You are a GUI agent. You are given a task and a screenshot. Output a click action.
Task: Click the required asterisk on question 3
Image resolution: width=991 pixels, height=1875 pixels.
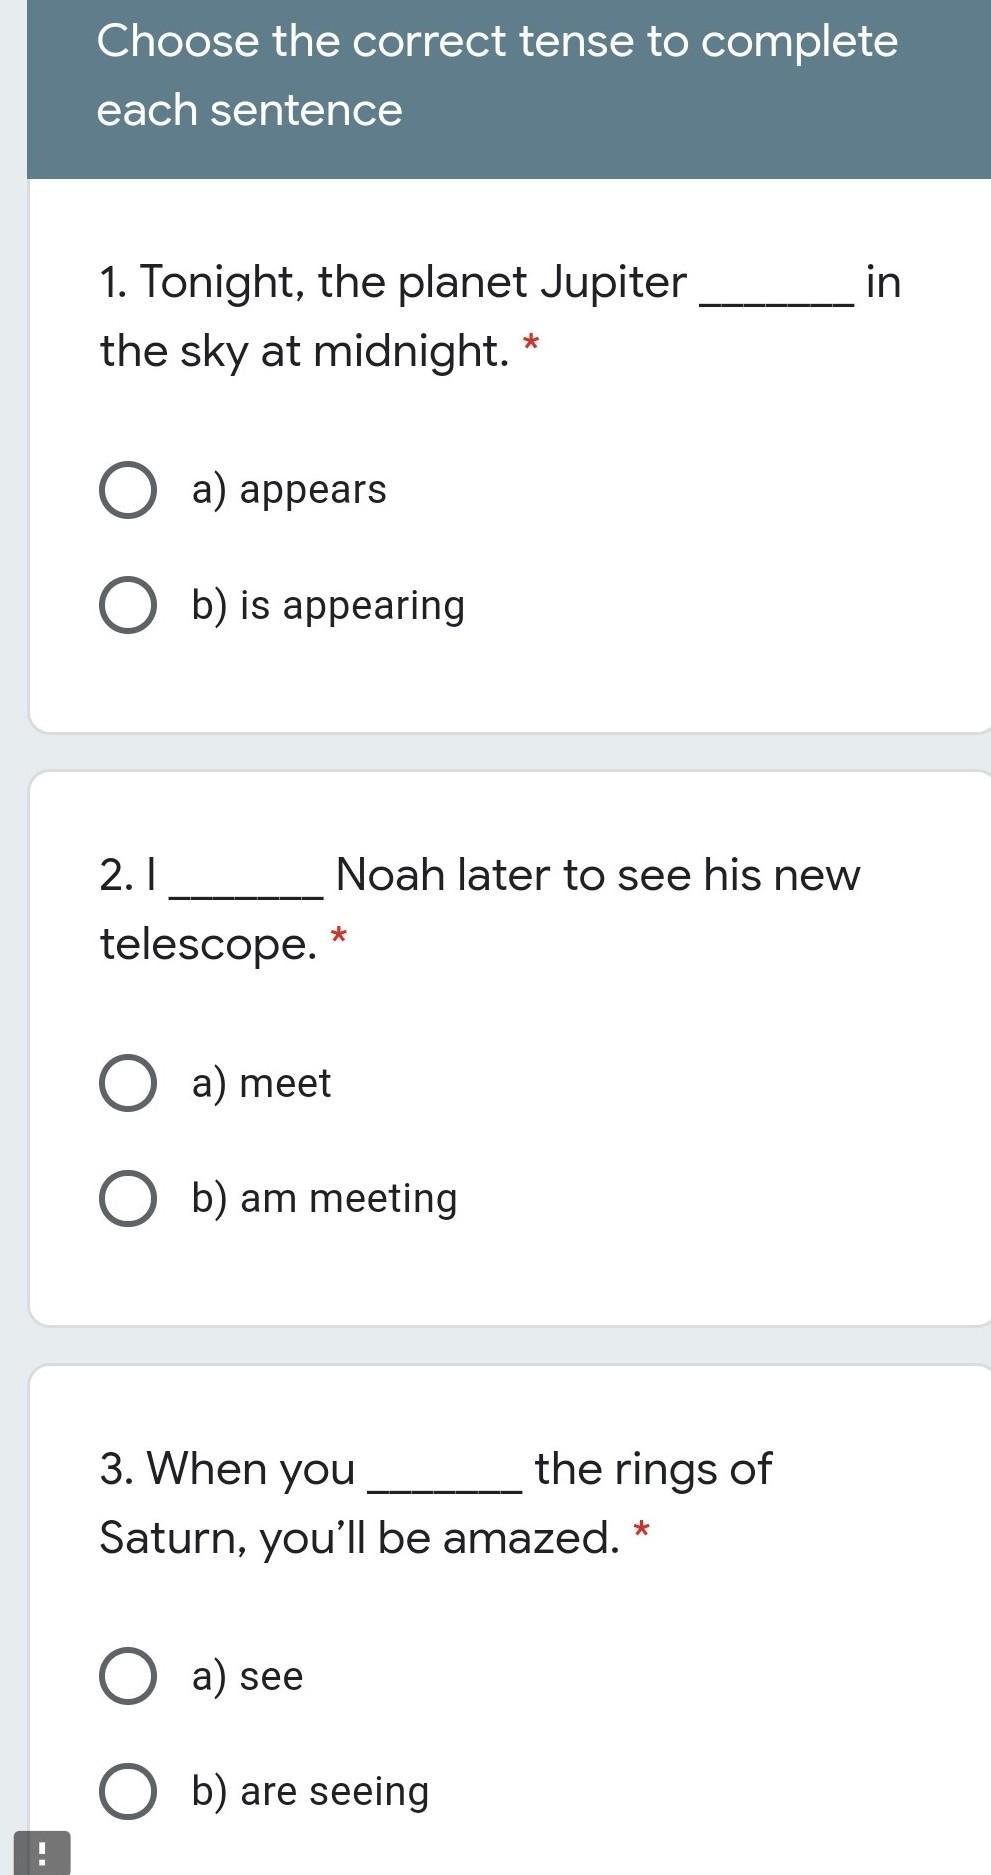[642, 1531]
